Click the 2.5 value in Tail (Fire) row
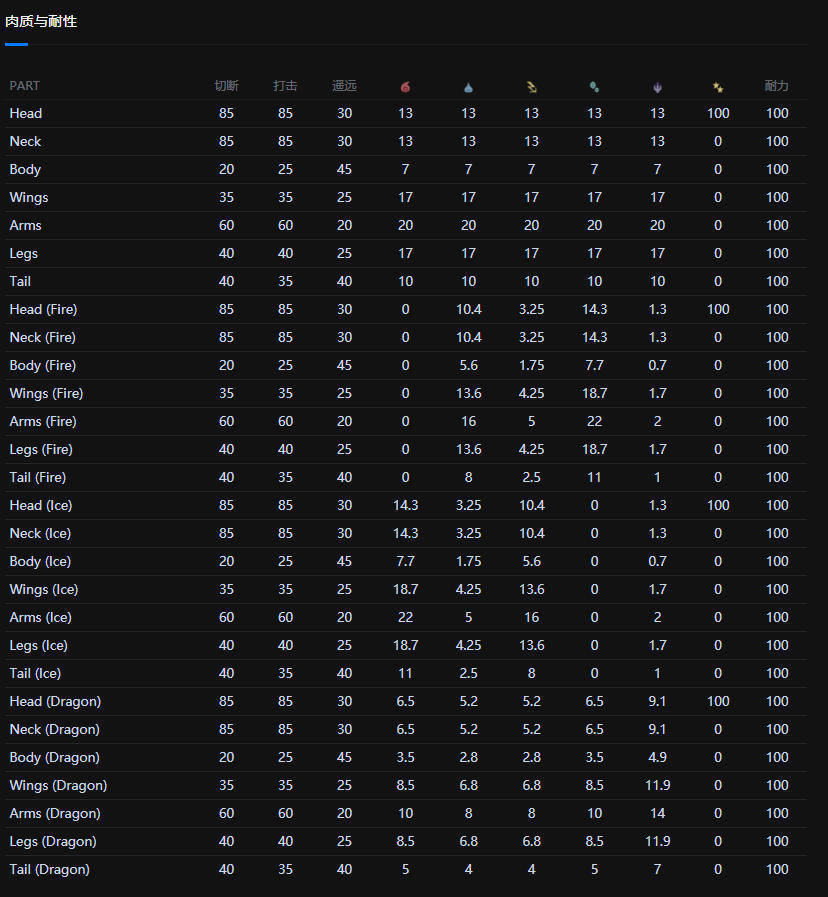Image resolution: width=828 pixels, height=897 pixels. [532, 478]
